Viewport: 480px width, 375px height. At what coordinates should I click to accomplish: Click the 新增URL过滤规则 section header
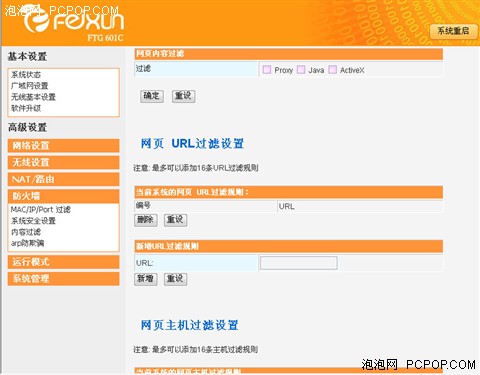(x=289, y=246)
